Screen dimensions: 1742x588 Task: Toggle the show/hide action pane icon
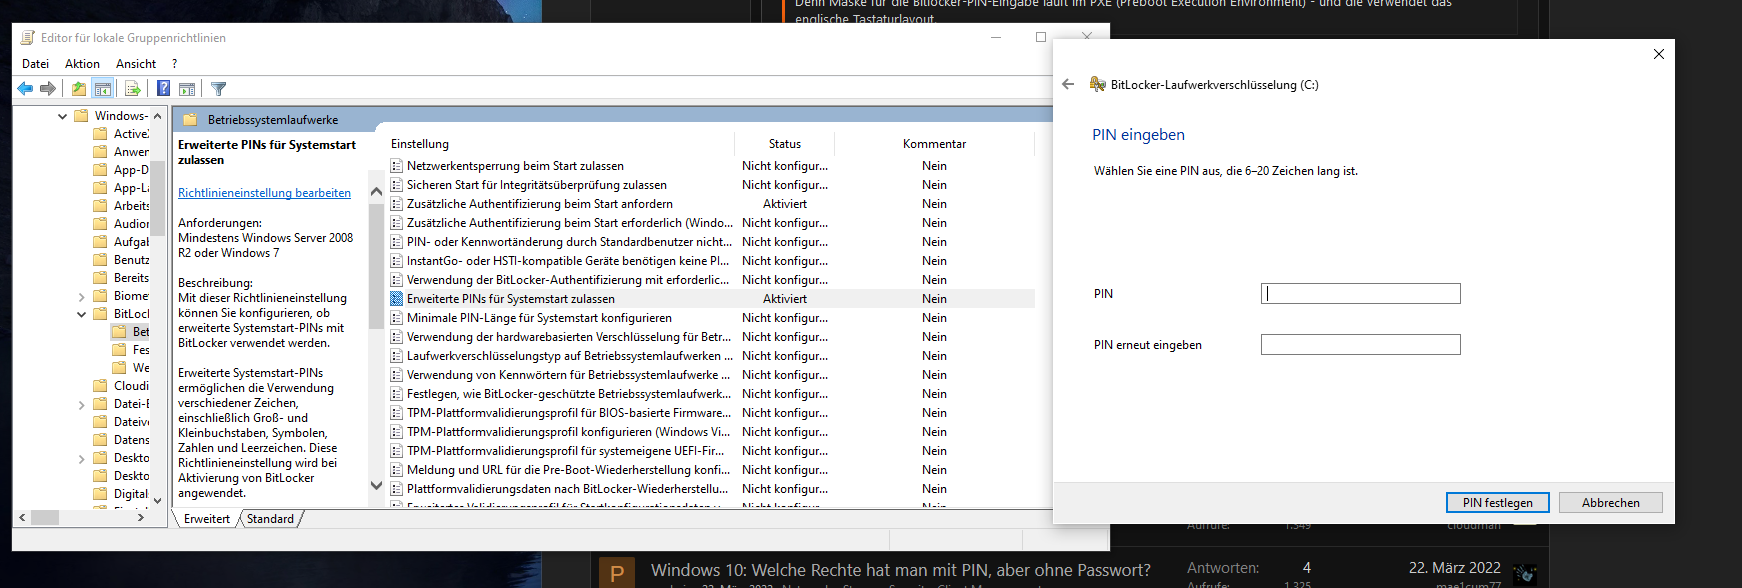(186, 89)
